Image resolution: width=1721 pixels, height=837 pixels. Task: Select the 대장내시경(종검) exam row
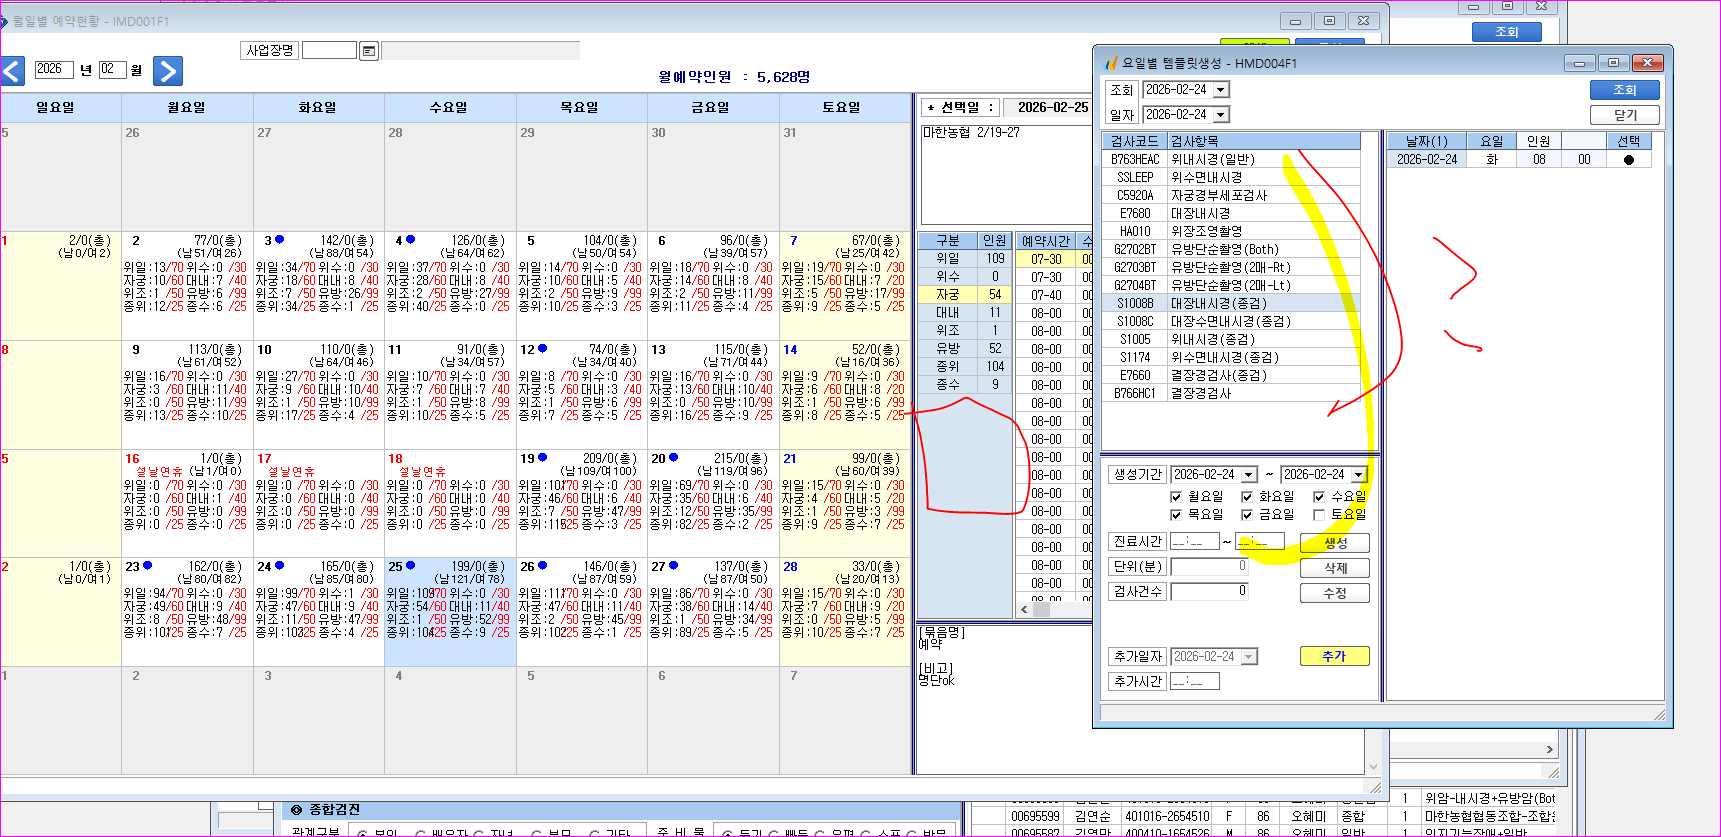[1231, 303]
